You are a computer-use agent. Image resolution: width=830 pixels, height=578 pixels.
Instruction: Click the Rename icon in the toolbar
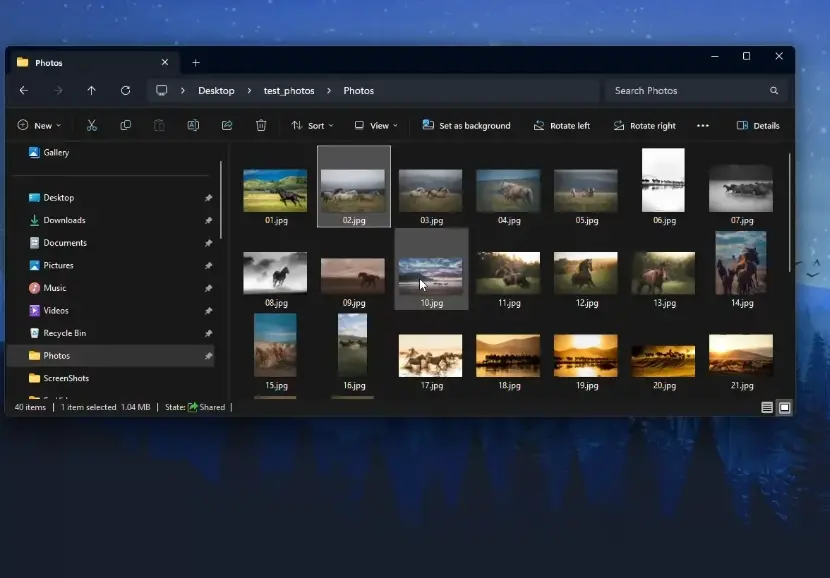193,125
